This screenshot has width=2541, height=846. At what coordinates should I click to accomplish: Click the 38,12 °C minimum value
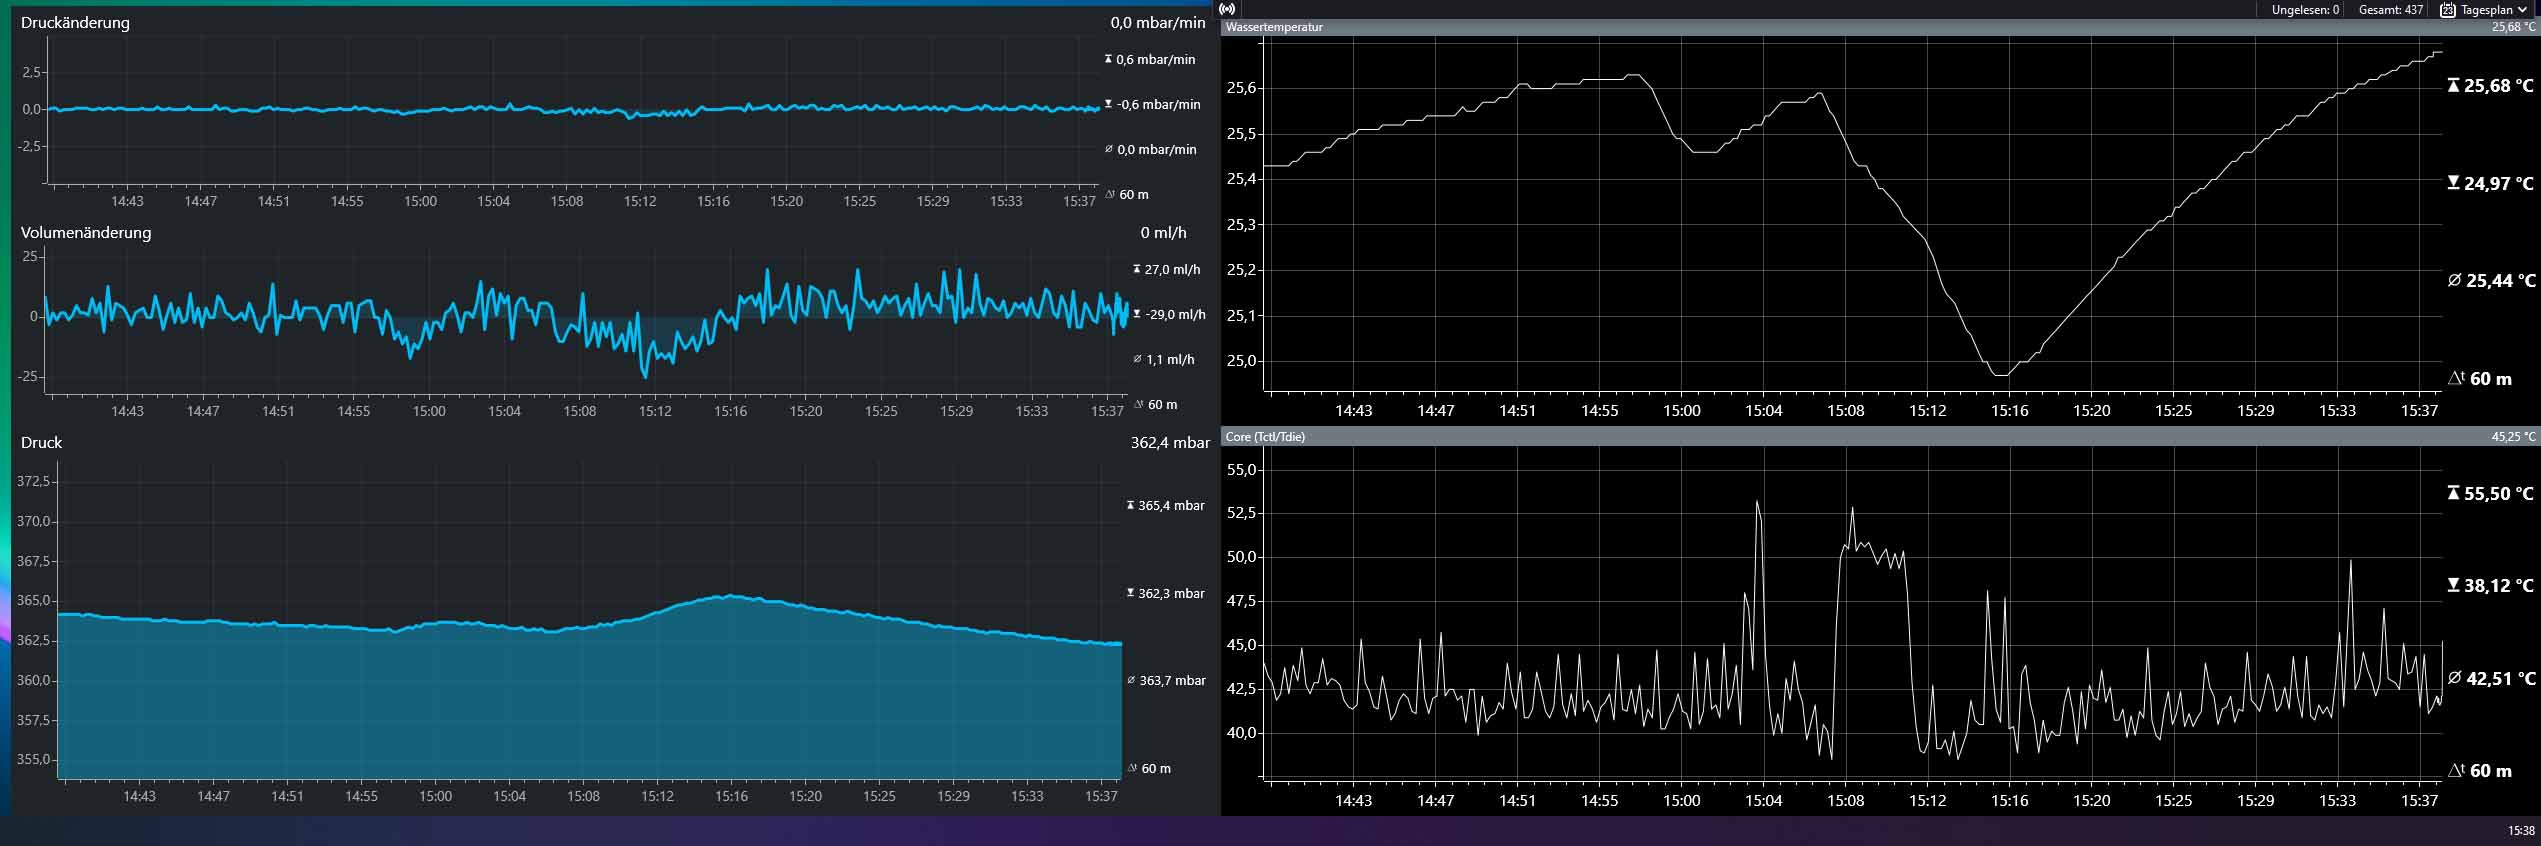[2499, 586]
